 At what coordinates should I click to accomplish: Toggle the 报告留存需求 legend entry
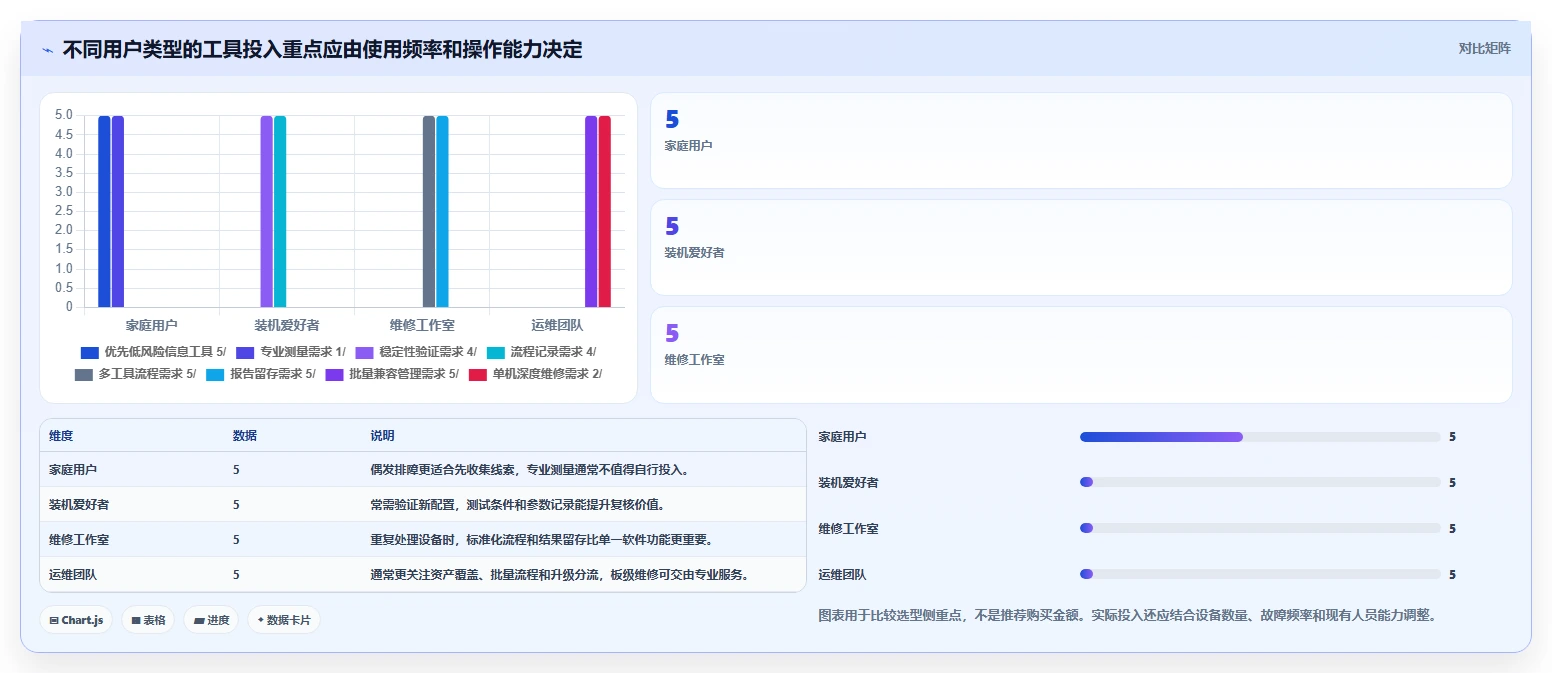261,374
